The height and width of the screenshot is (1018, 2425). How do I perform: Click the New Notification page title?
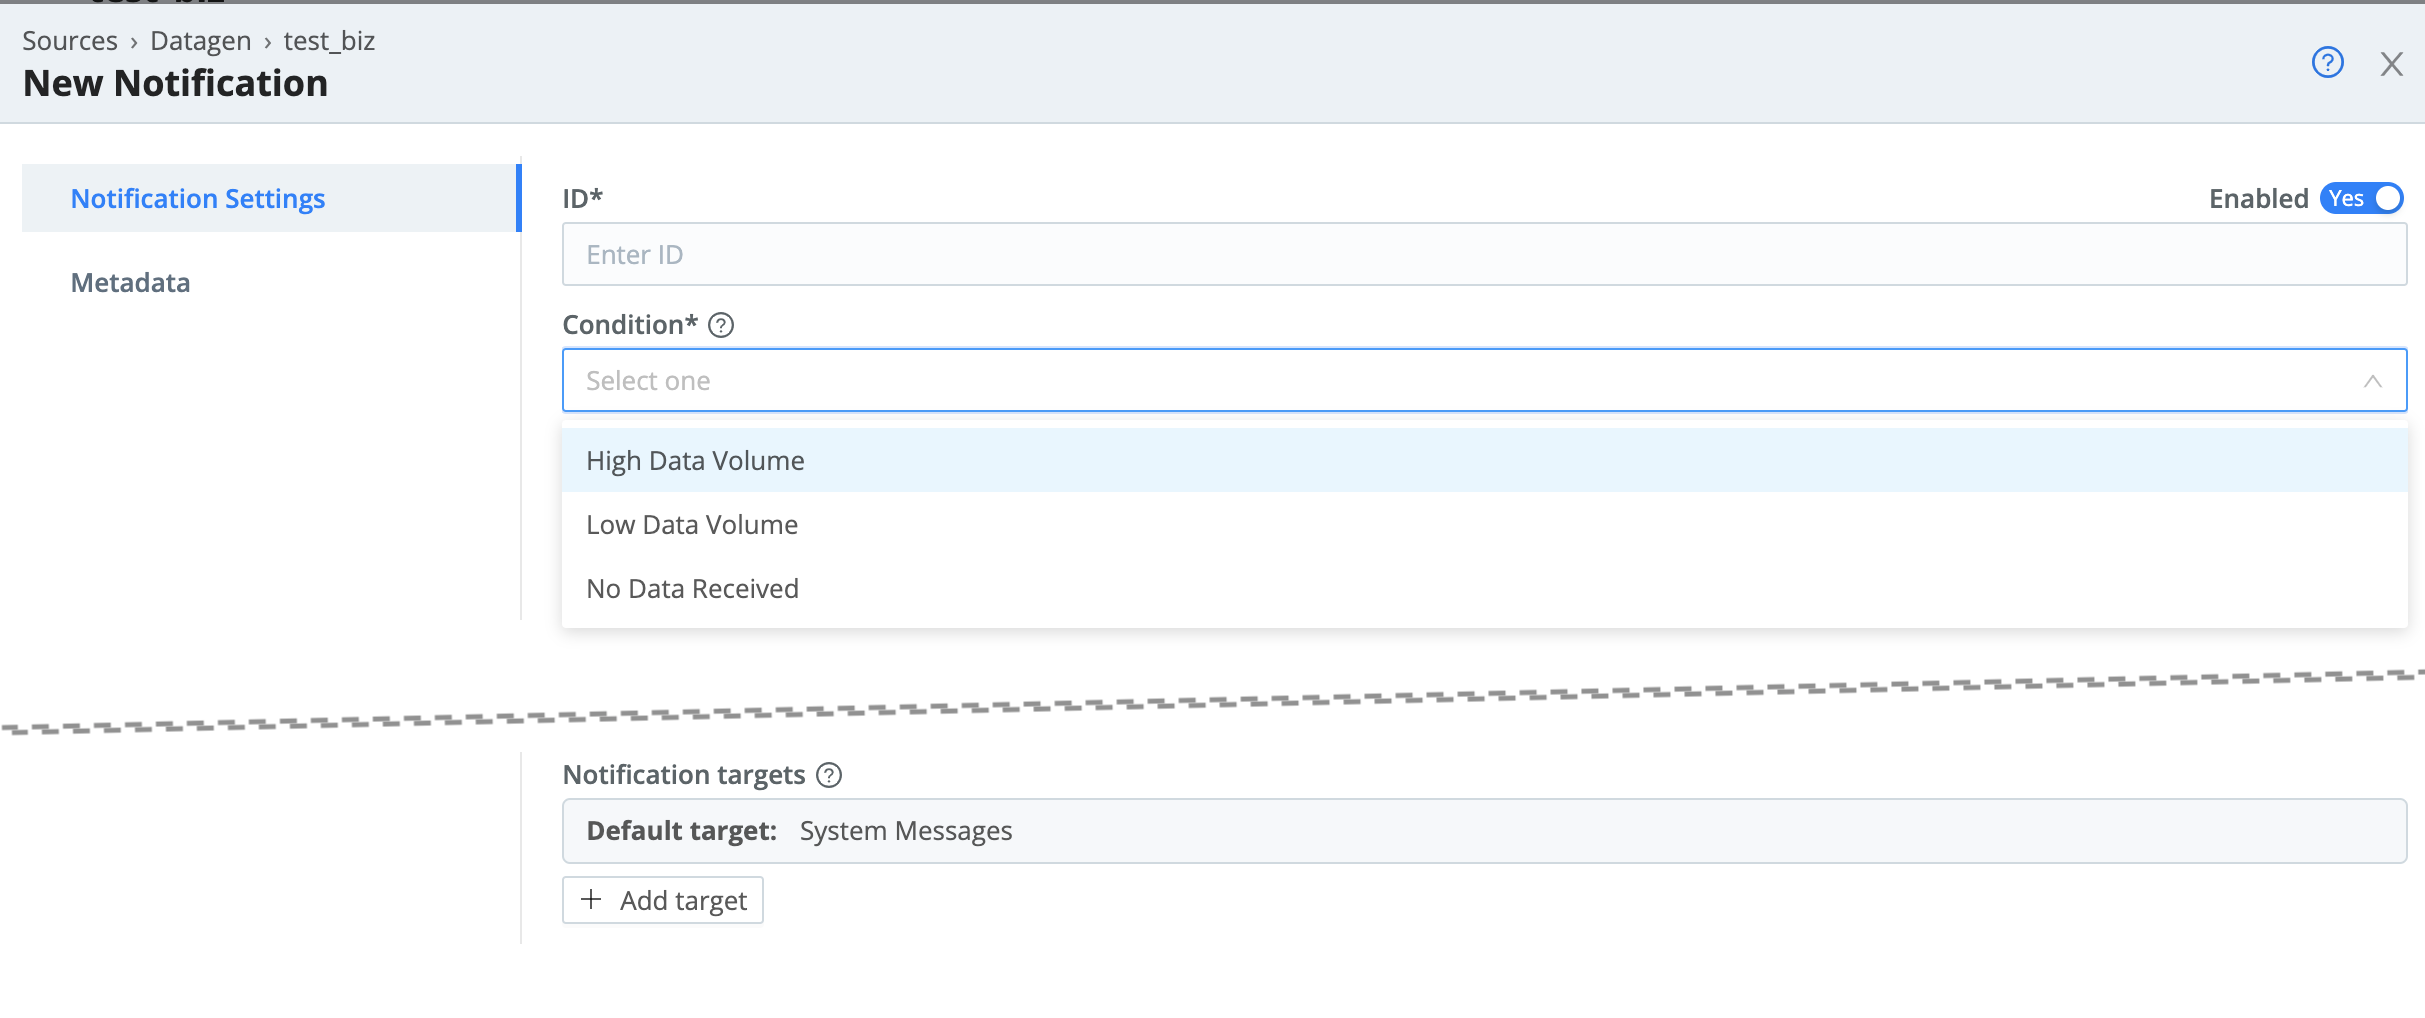click(x=175, y=82)
